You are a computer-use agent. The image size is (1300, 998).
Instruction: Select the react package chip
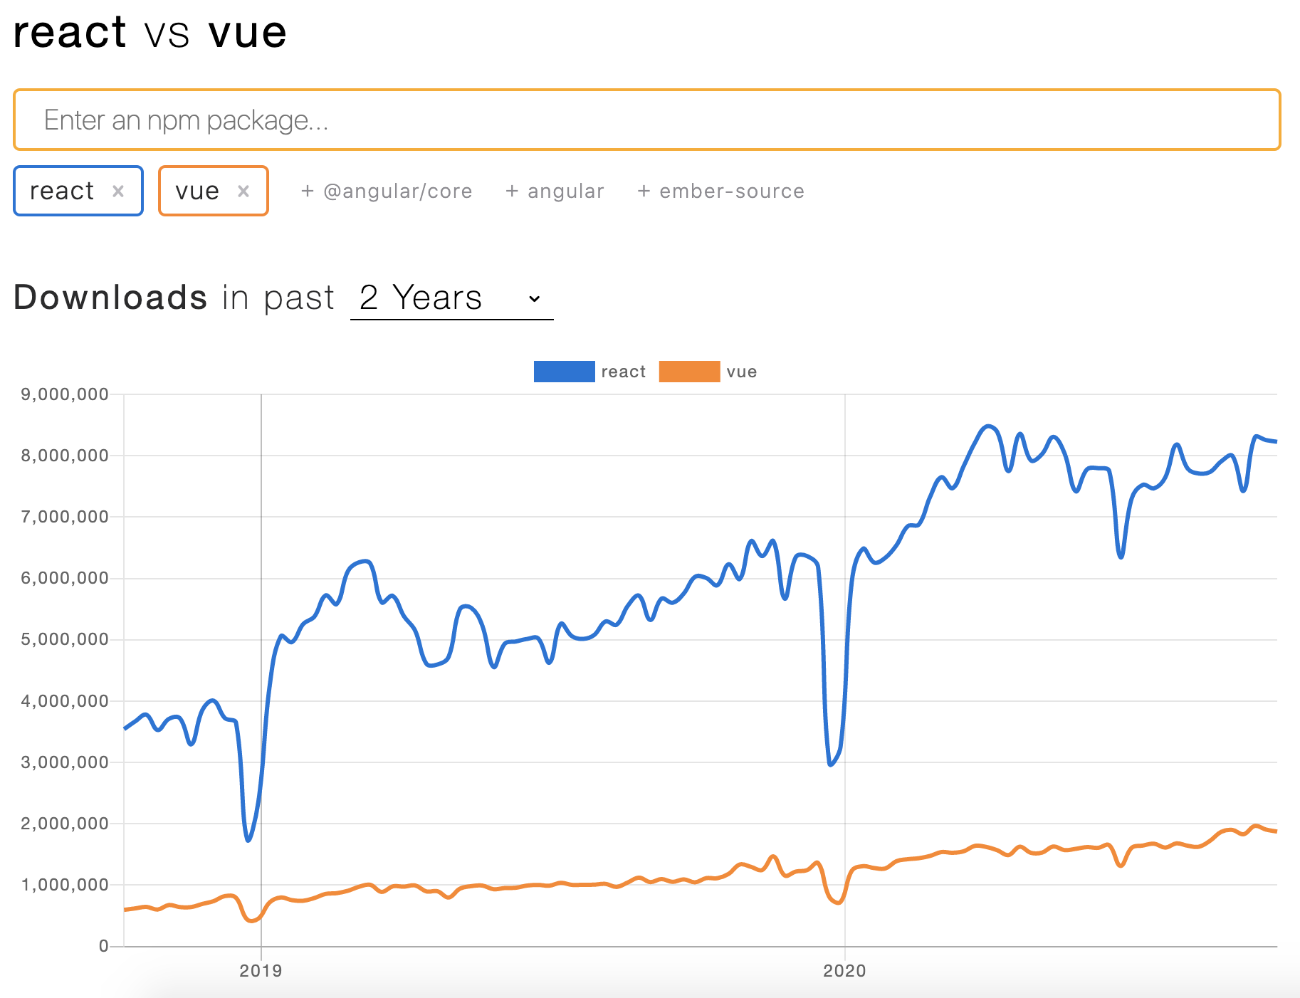[x=63, y=190]
